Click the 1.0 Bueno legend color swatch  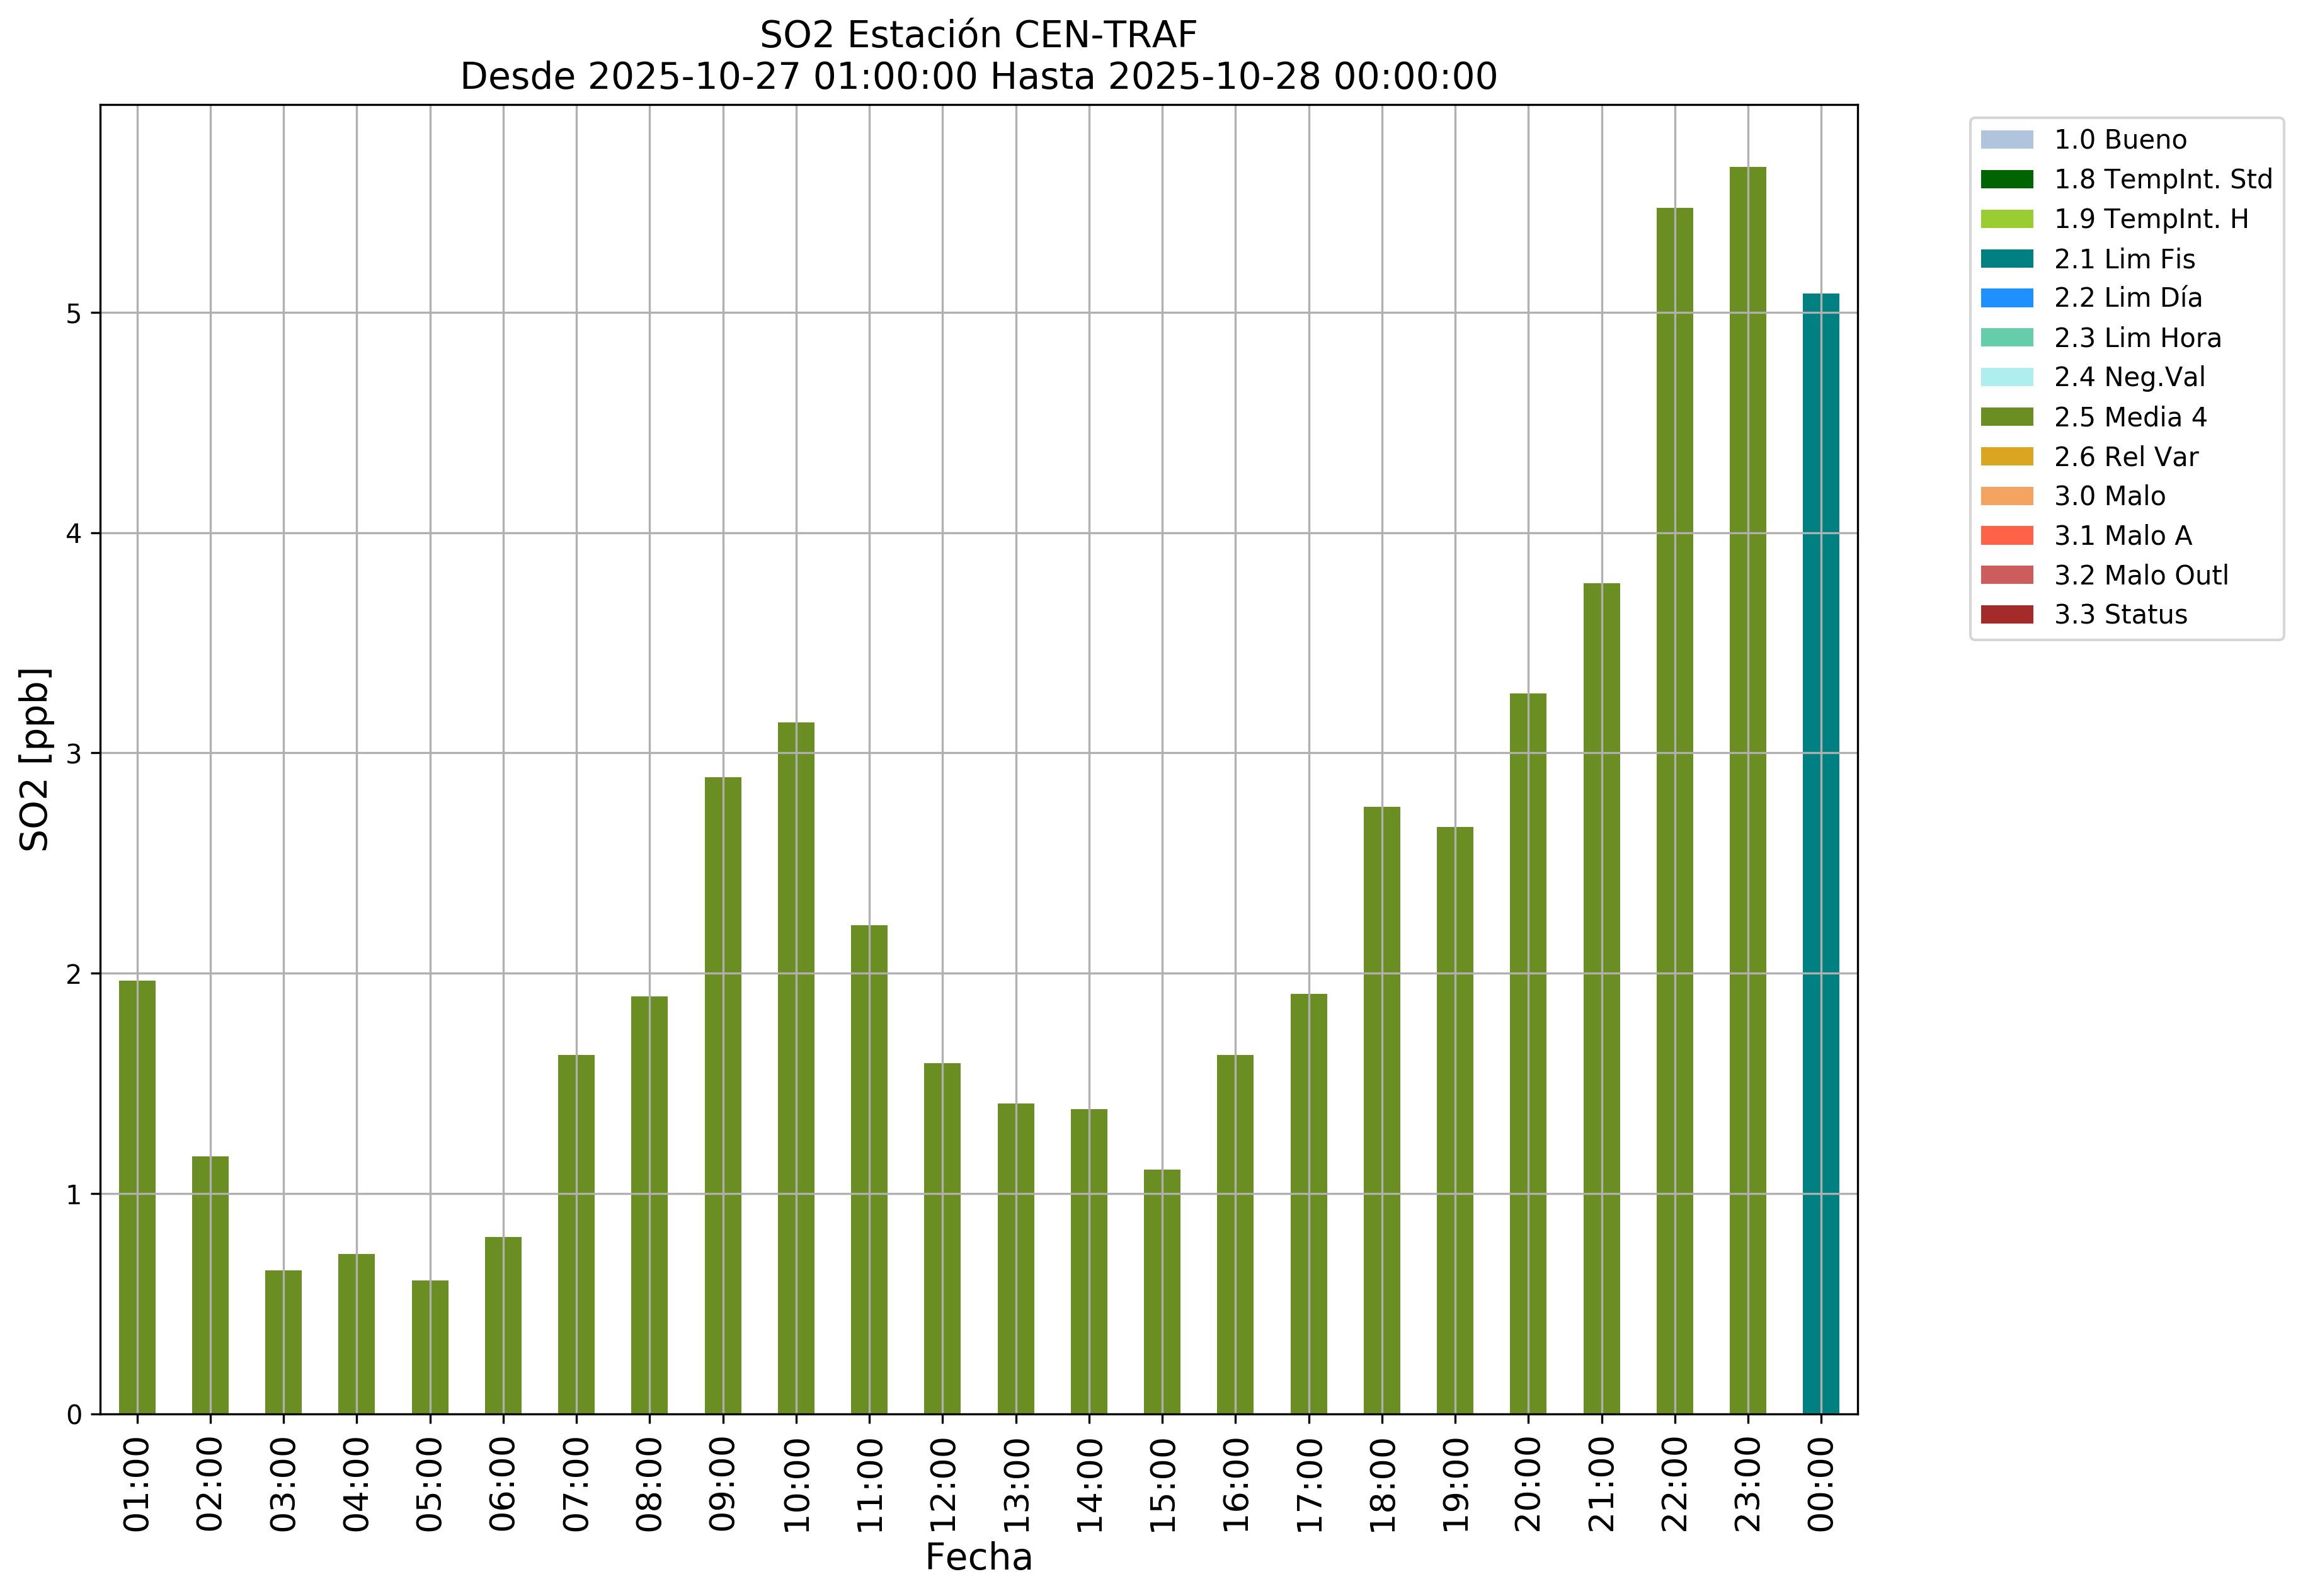(x=2006, y=140)
